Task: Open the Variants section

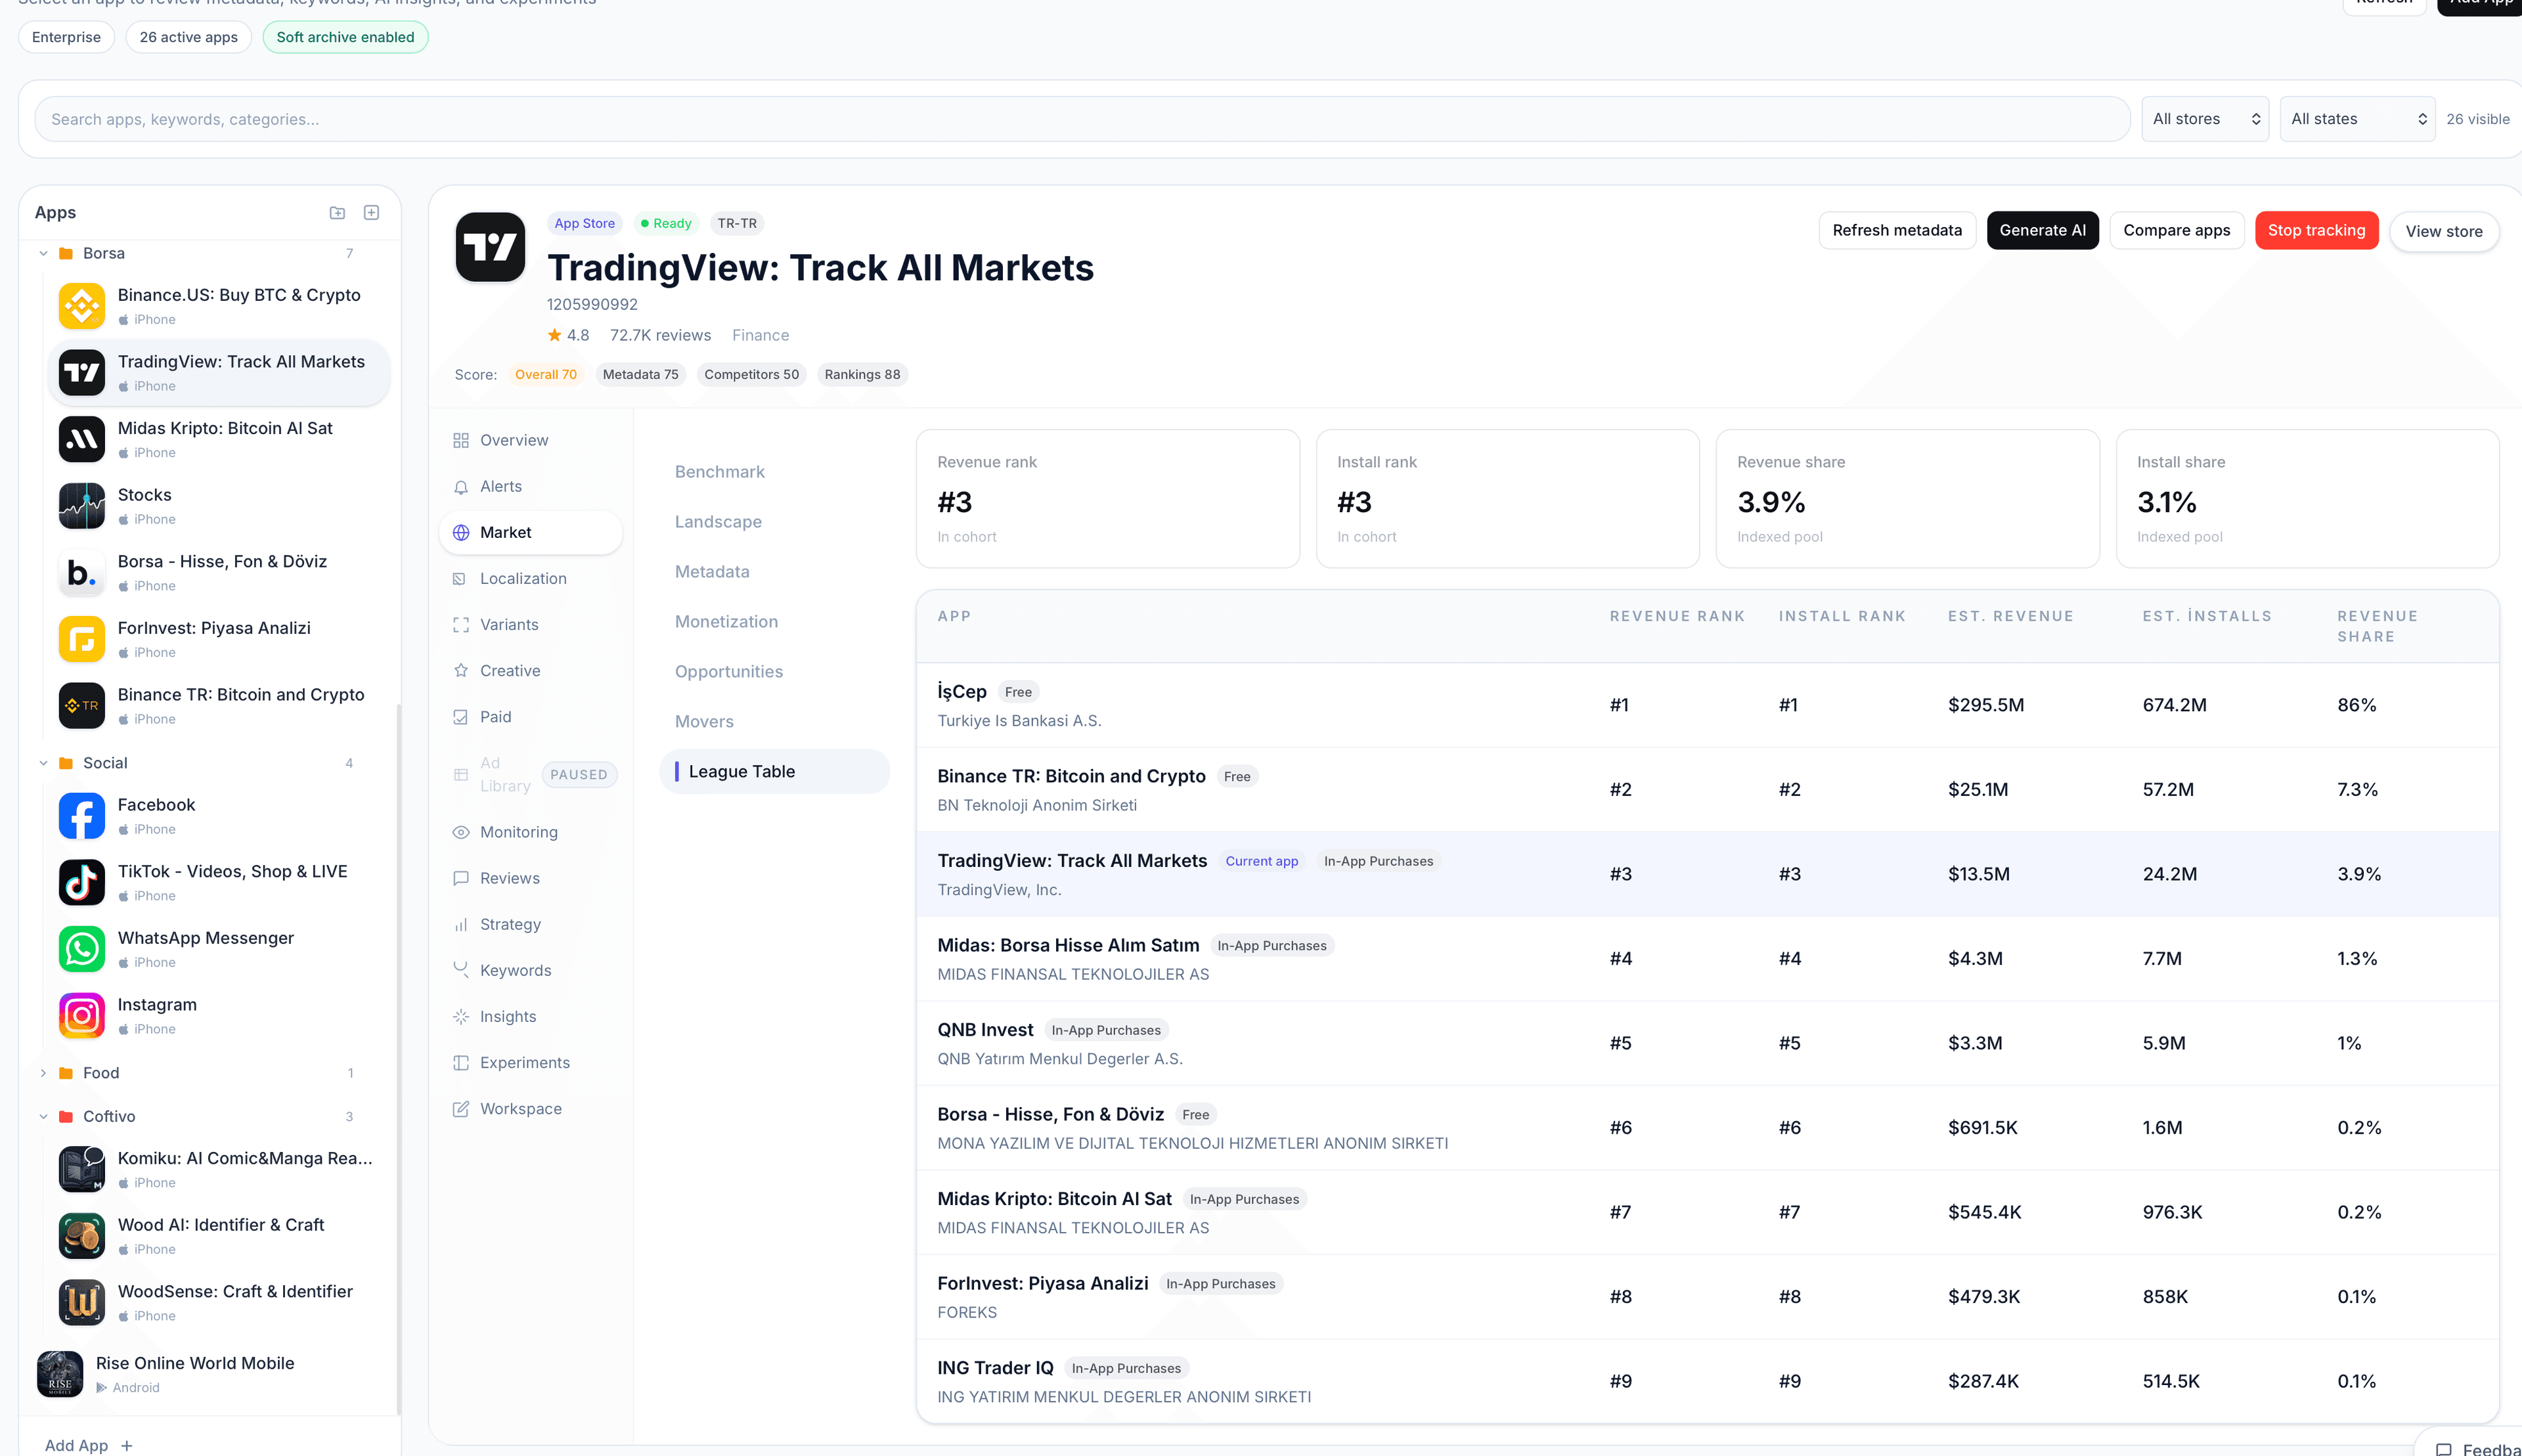Action: (x=530, y=625)
